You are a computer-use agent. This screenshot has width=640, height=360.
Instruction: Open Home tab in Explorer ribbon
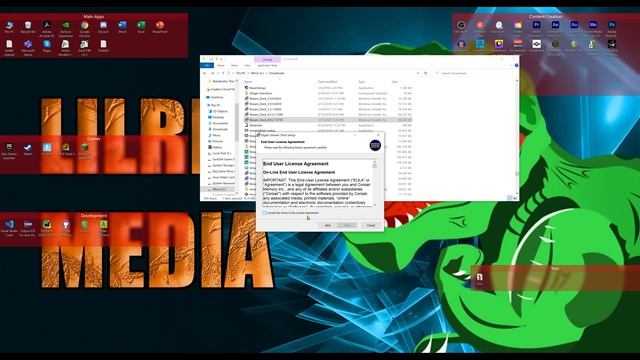coord(221,65)
